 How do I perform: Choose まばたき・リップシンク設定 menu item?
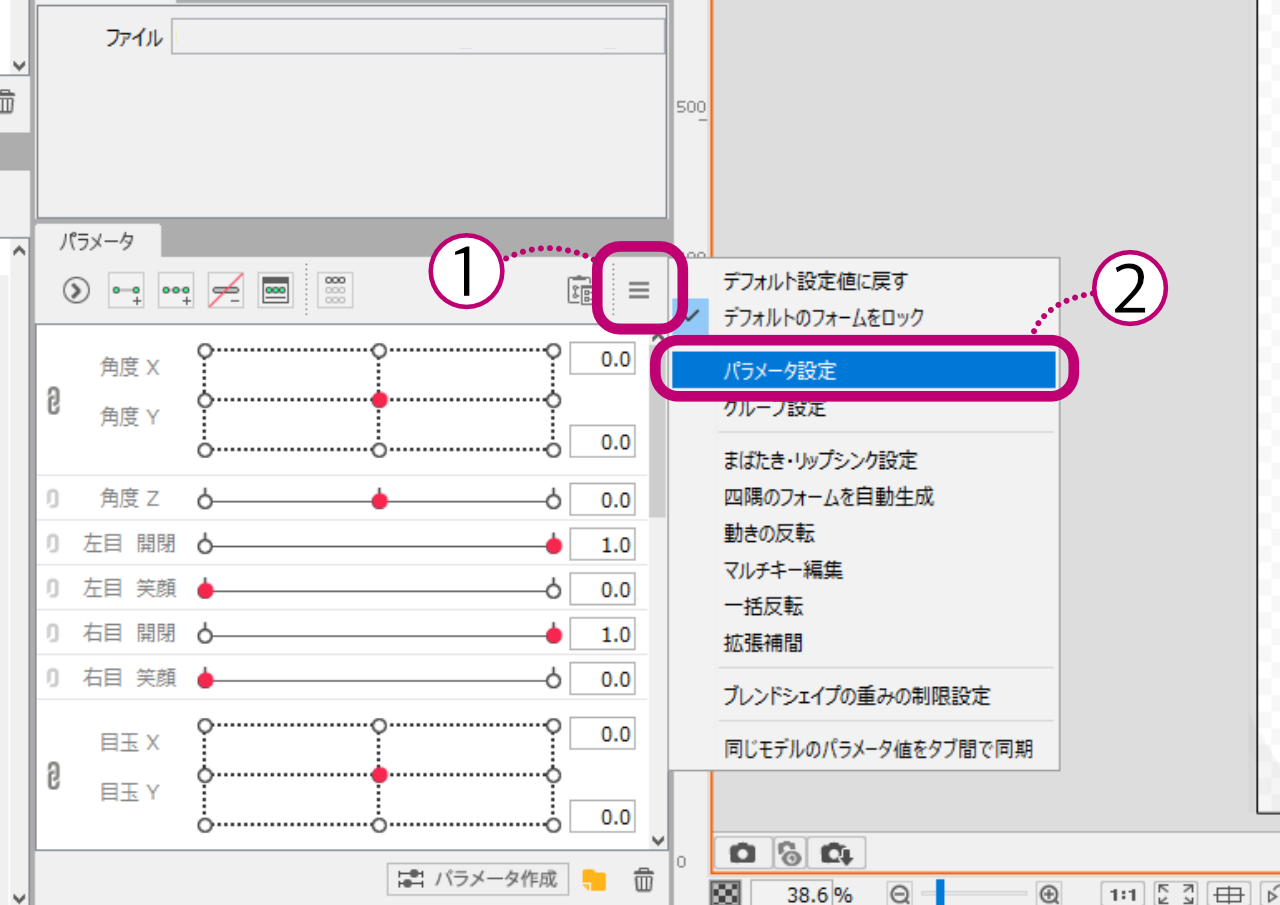coord(820,461)
